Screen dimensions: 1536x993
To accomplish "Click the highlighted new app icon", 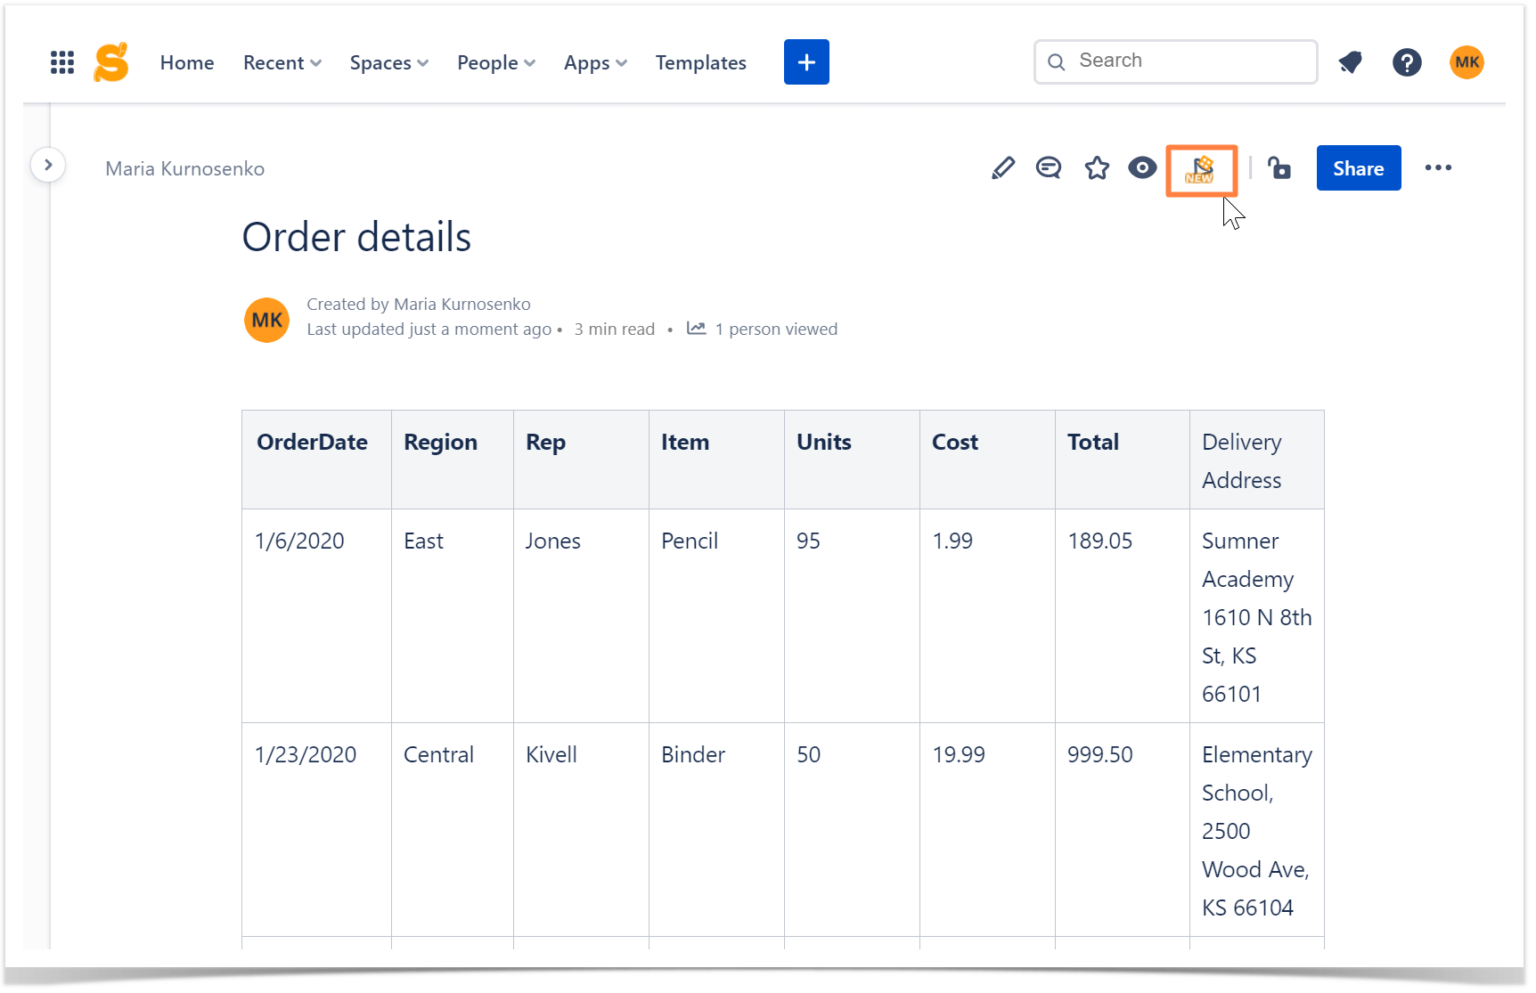I will 1201,170.
